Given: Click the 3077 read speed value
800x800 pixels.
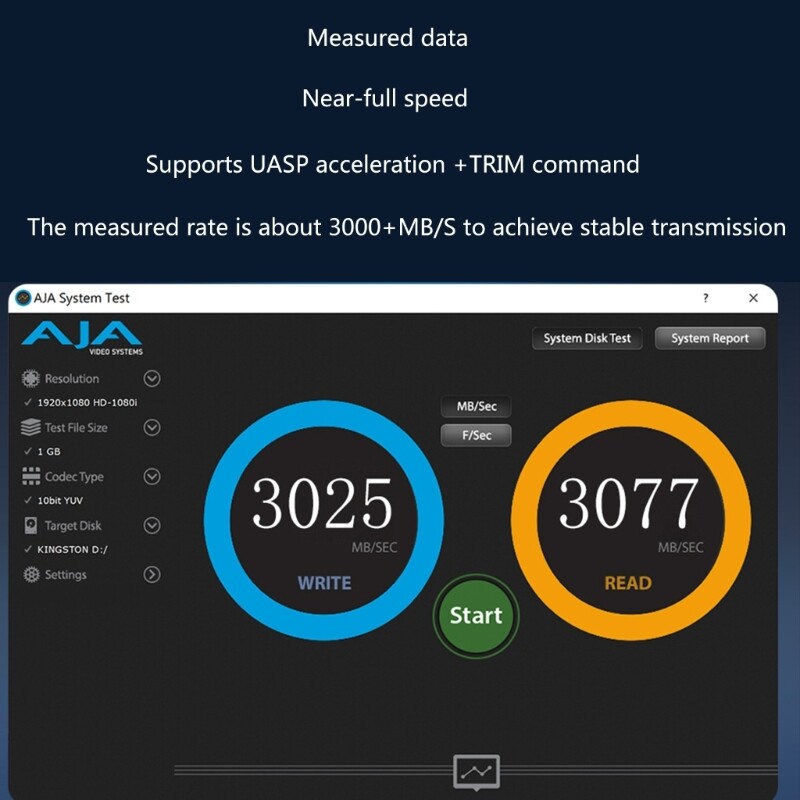Looking at the screenshot, I should coord(629,504).
